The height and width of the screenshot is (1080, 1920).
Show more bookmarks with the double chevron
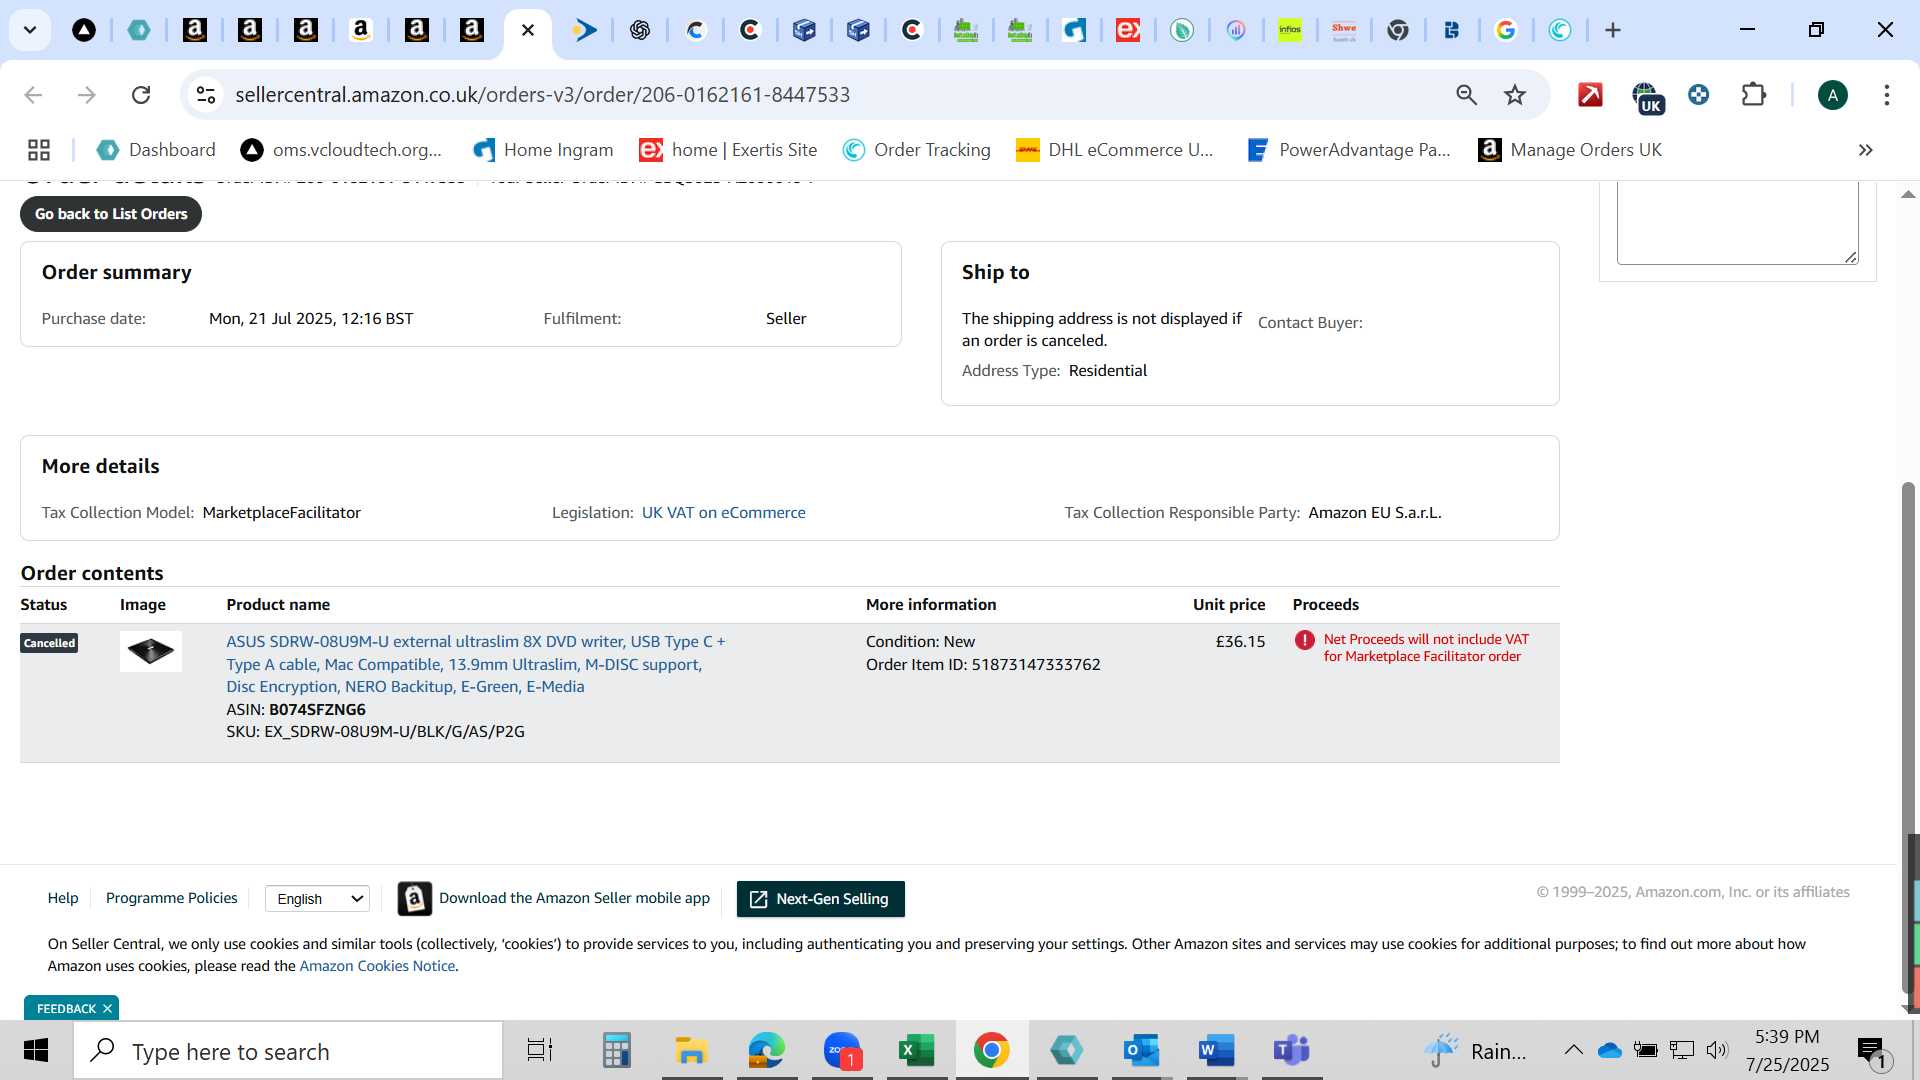(1865, 150)
